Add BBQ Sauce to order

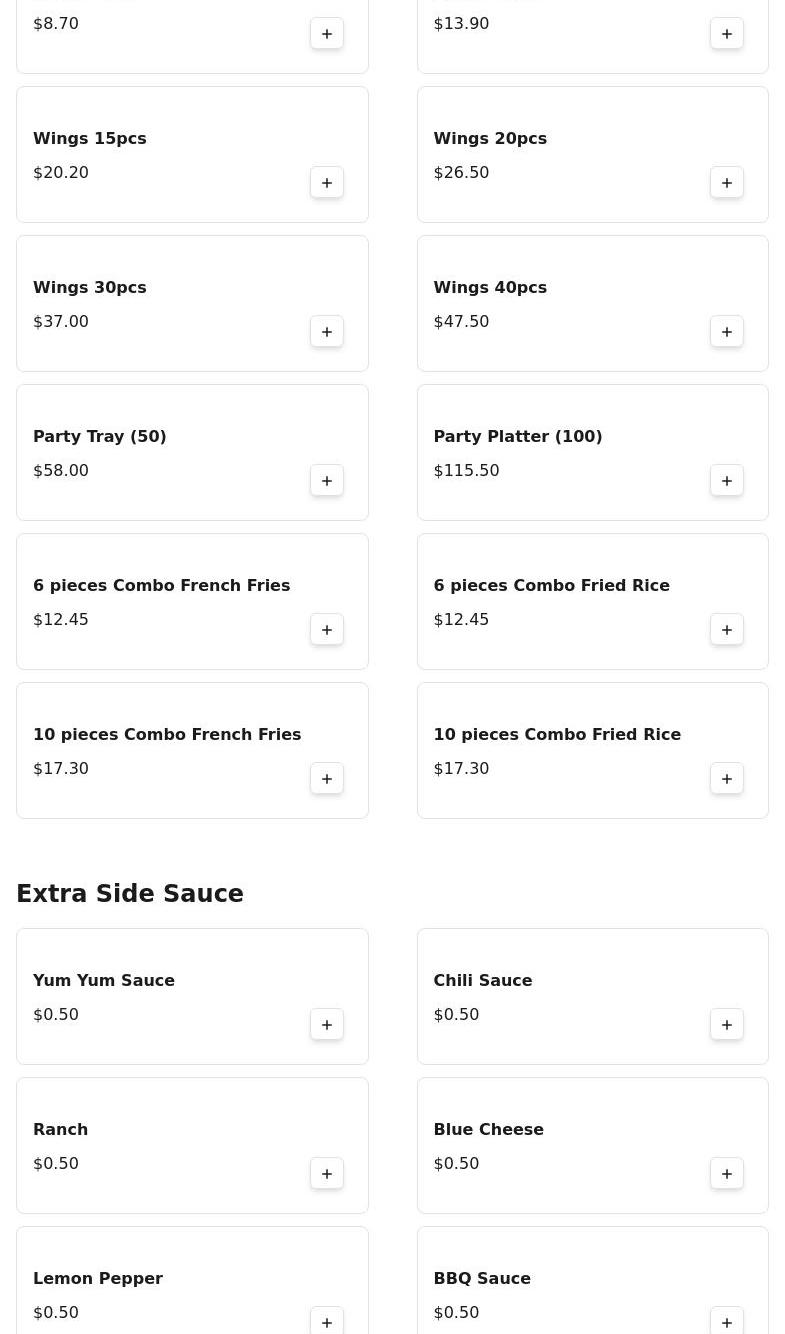click(x=727, y=1321)
